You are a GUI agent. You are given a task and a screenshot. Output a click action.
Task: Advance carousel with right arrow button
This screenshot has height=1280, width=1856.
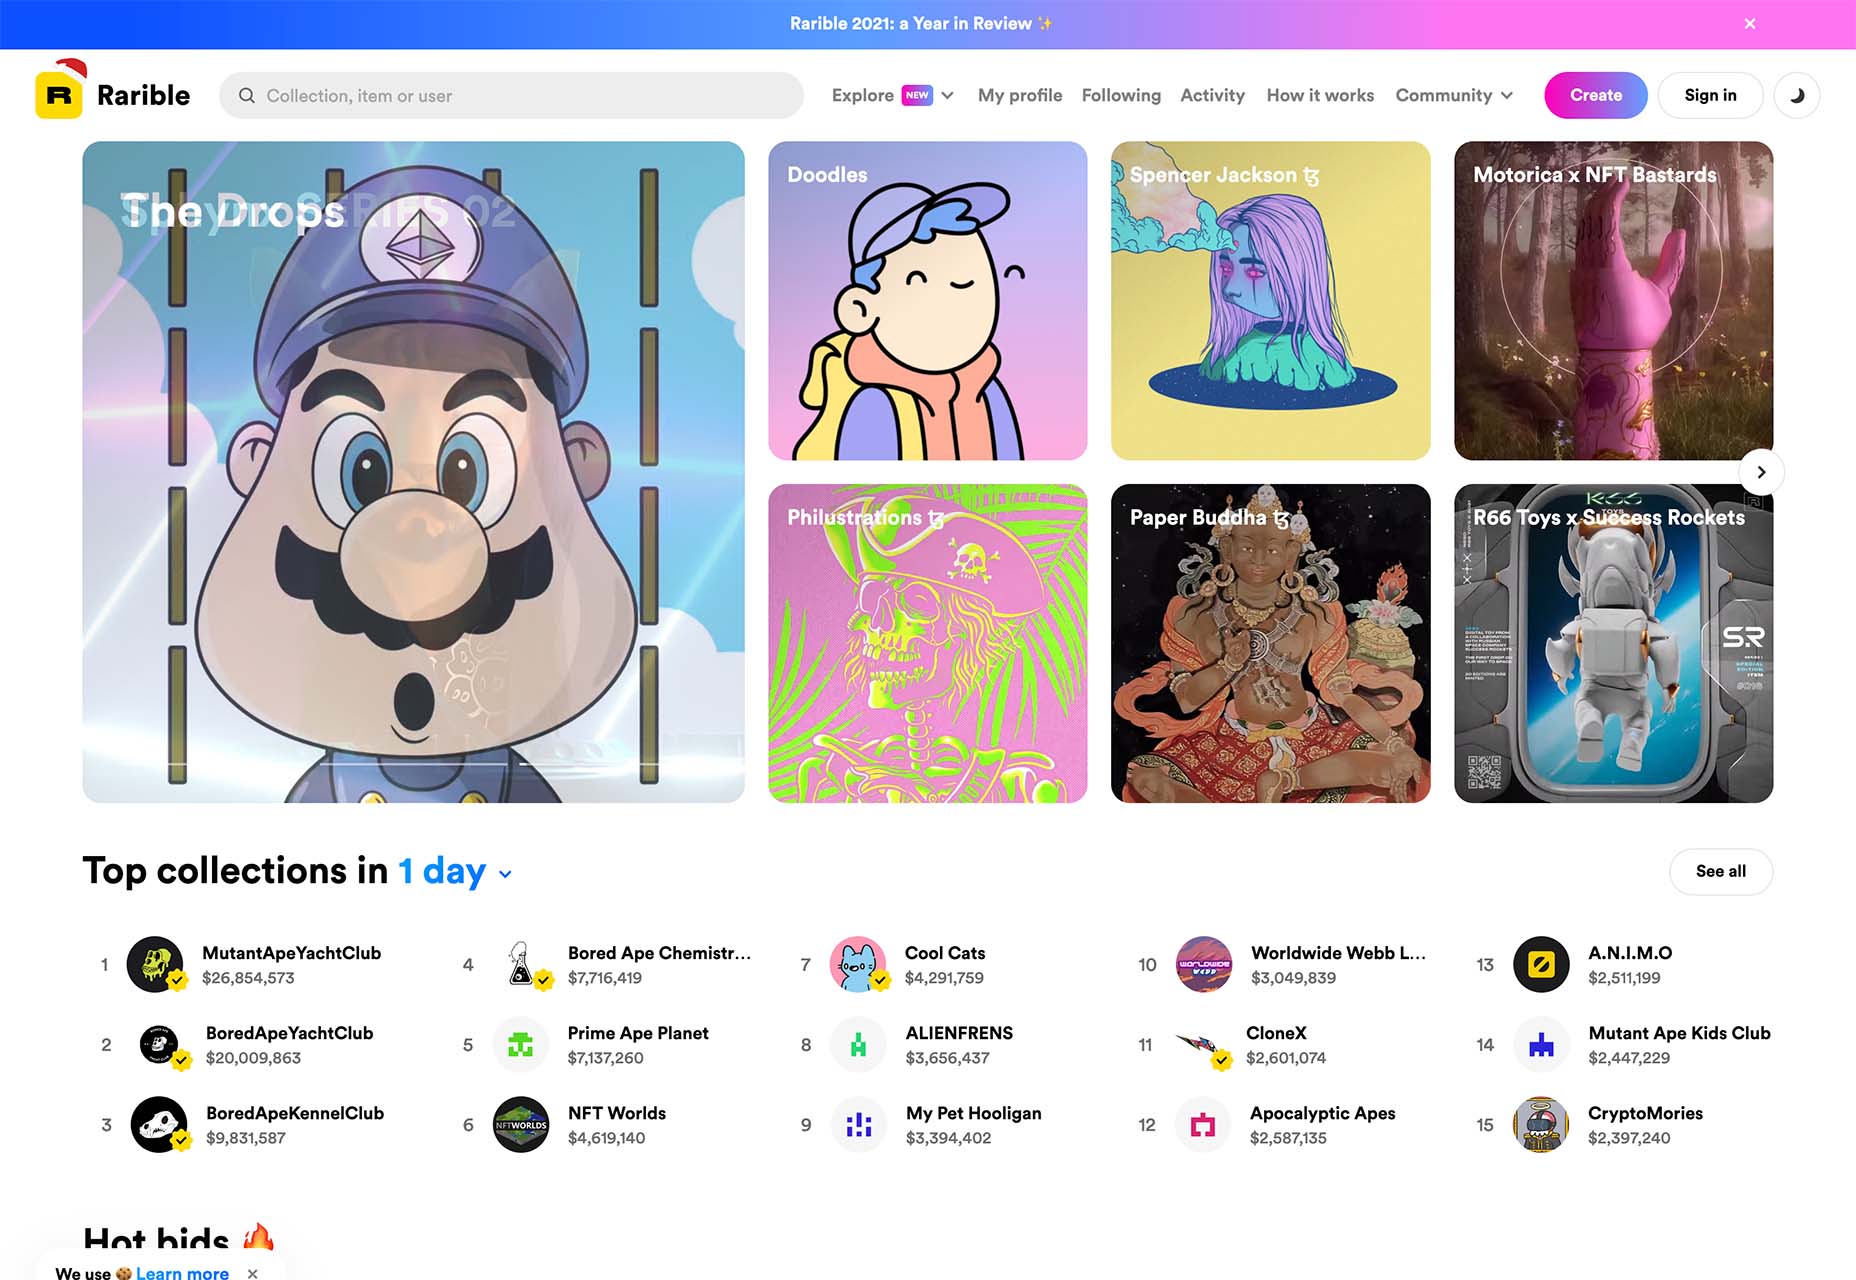click(x=1761, y=472)
